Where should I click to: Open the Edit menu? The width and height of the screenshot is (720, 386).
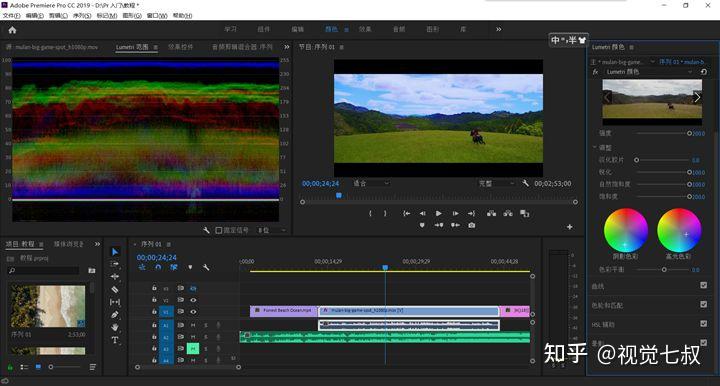click(34, 16)
